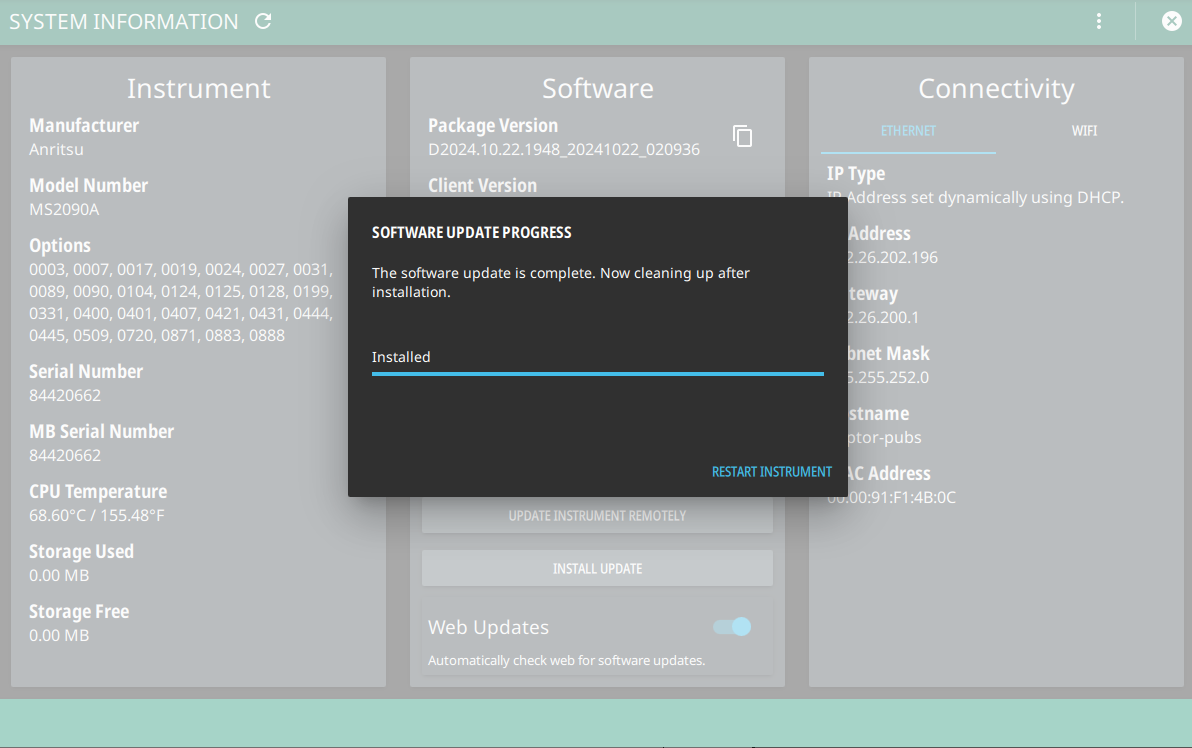This screenshot has width=1192, height=748.
Task: Click the installed Options code list
Action: tap(180, 302)
